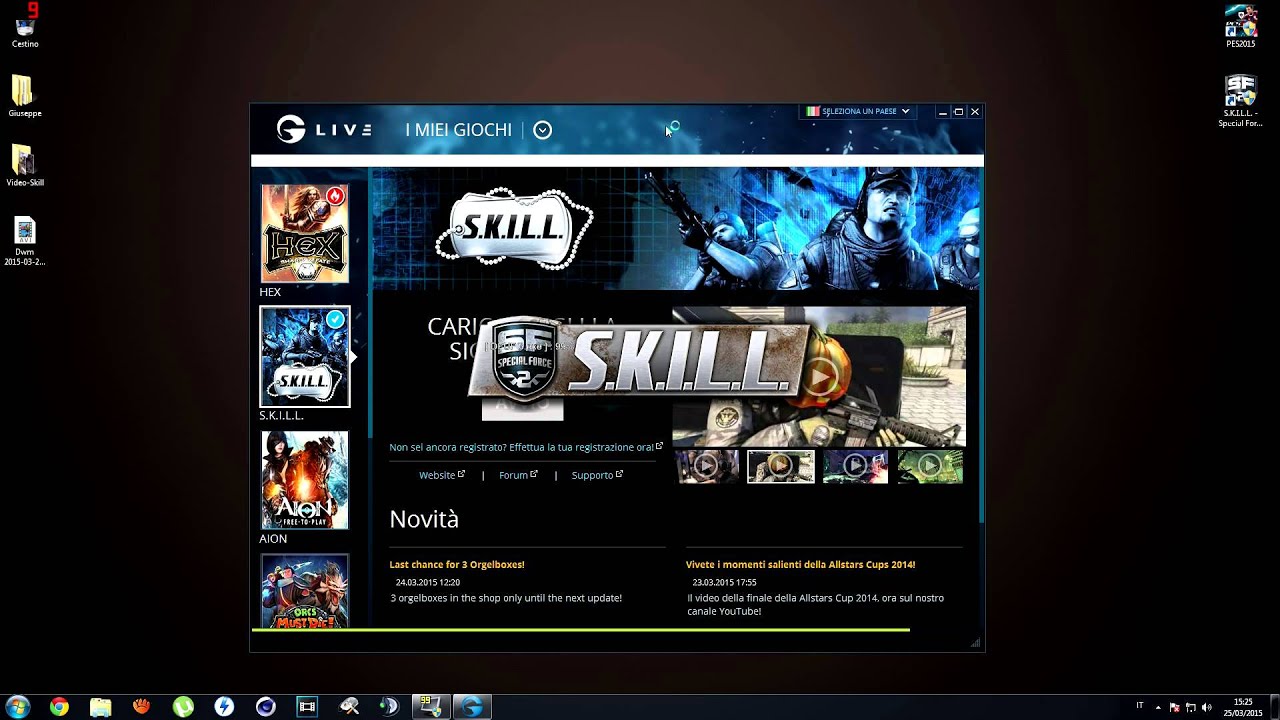Screen dimensions: 1280x720
Task: Select the S.K.I.L.L. game tile
Action: (305, 357)
